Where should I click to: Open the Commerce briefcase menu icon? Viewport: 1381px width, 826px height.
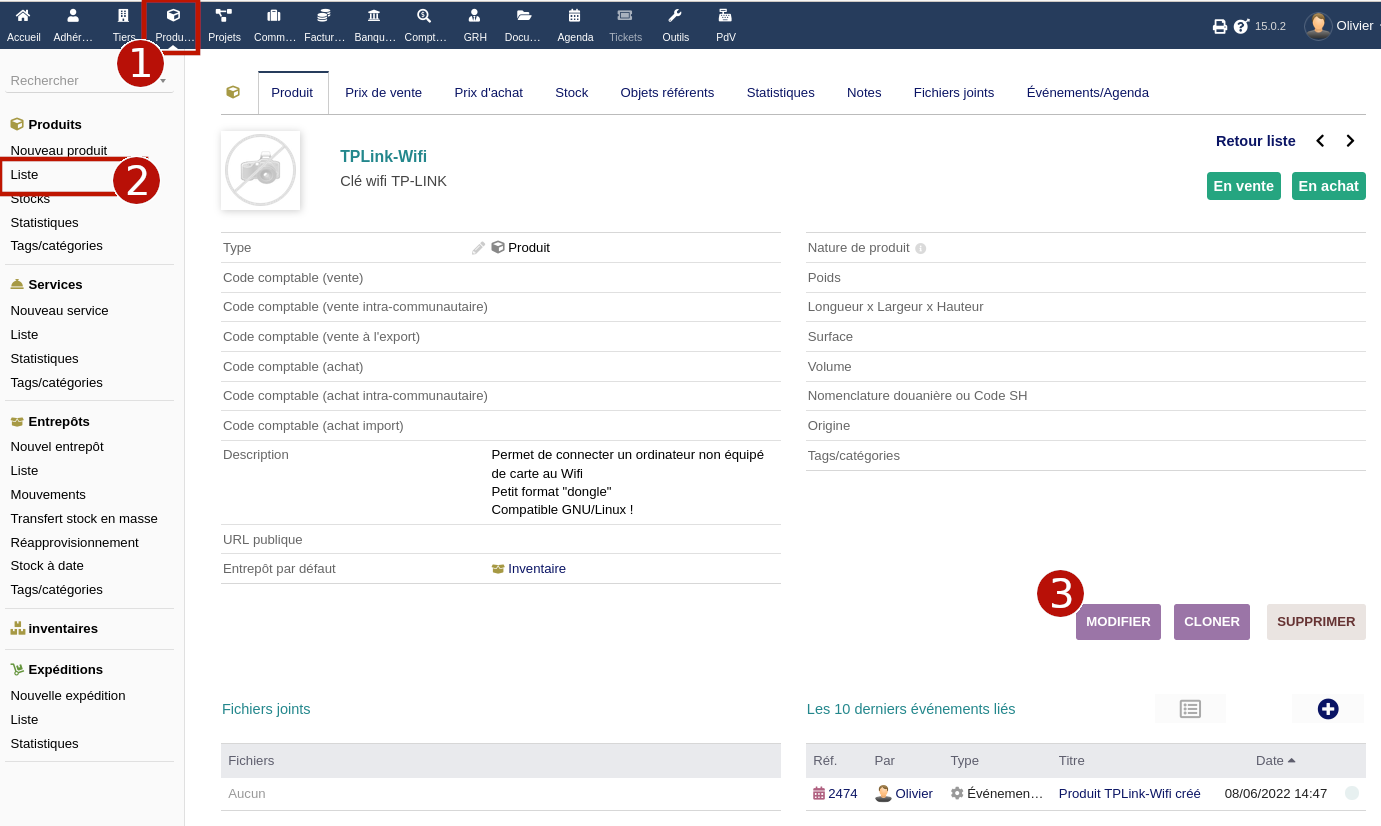pyautogui.click(x=274, y=16)
